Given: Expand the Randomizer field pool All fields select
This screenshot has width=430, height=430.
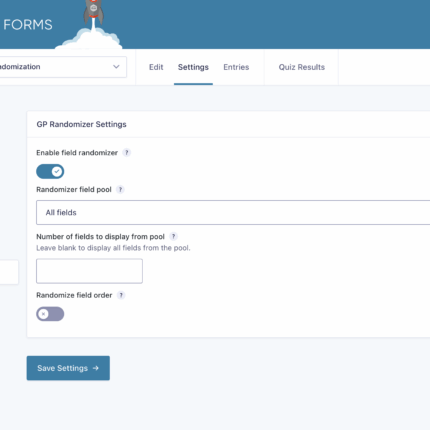Looking at the screenshot, I should pos(233,213).
